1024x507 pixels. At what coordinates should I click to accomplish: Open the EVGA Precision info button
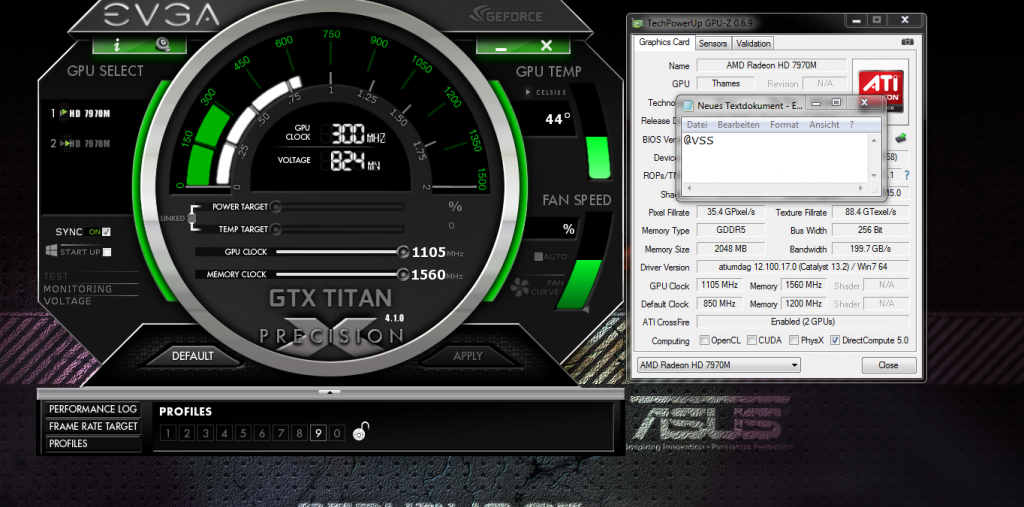(x=117, y=44)
